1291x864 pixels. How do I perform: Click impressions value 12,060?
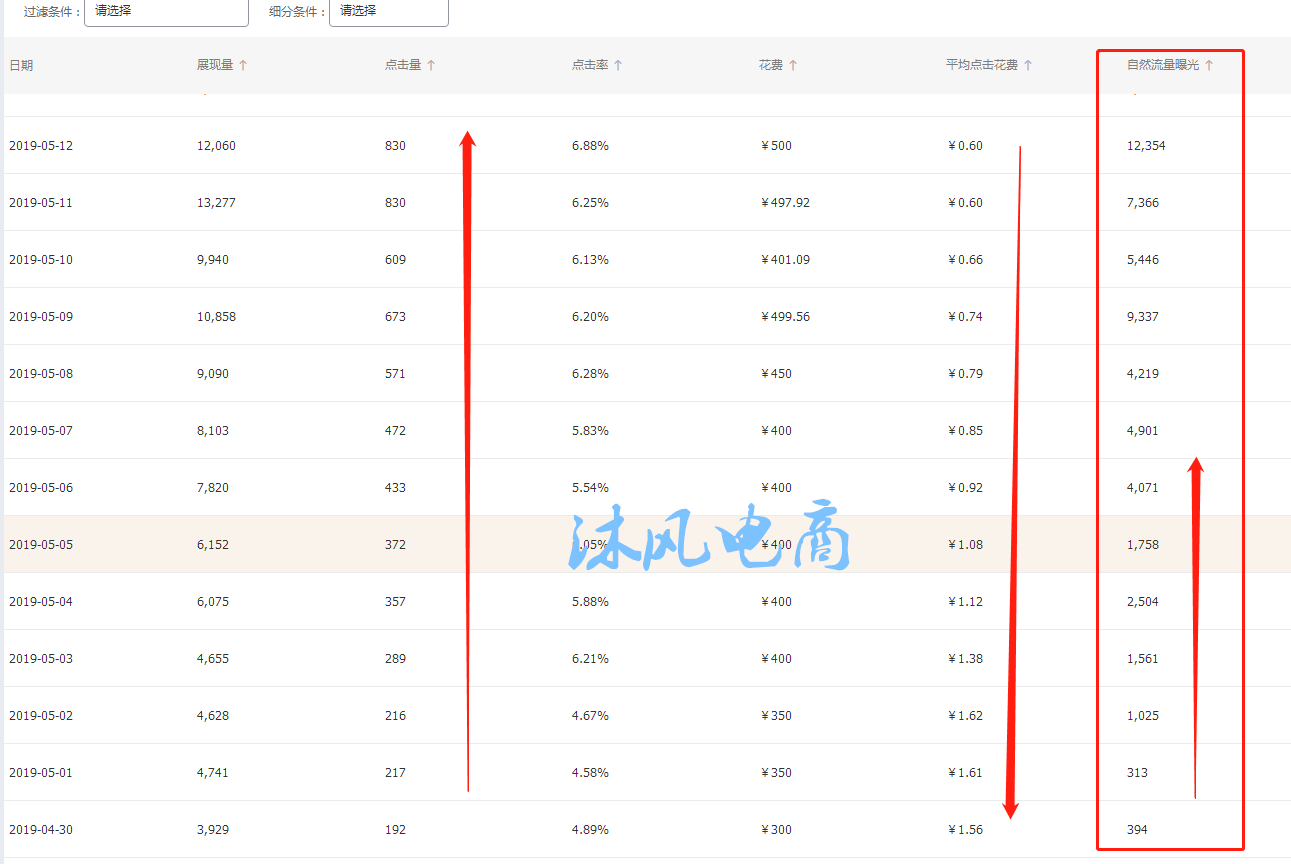click(x=216, y=146)
